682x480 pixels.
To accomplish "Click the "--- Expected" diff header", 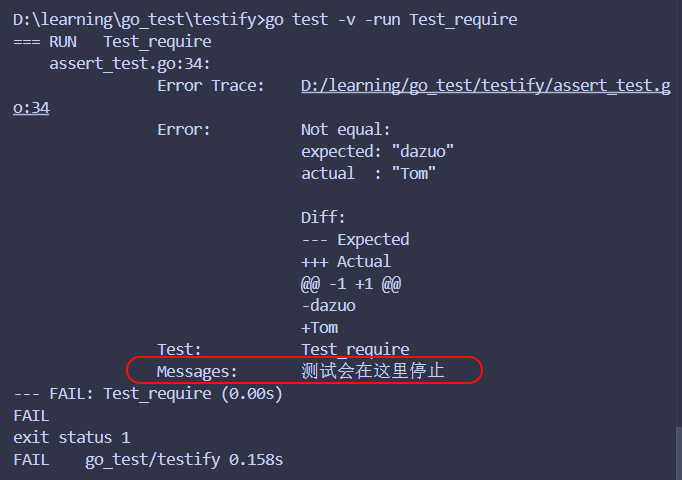I will coord(355,240).
